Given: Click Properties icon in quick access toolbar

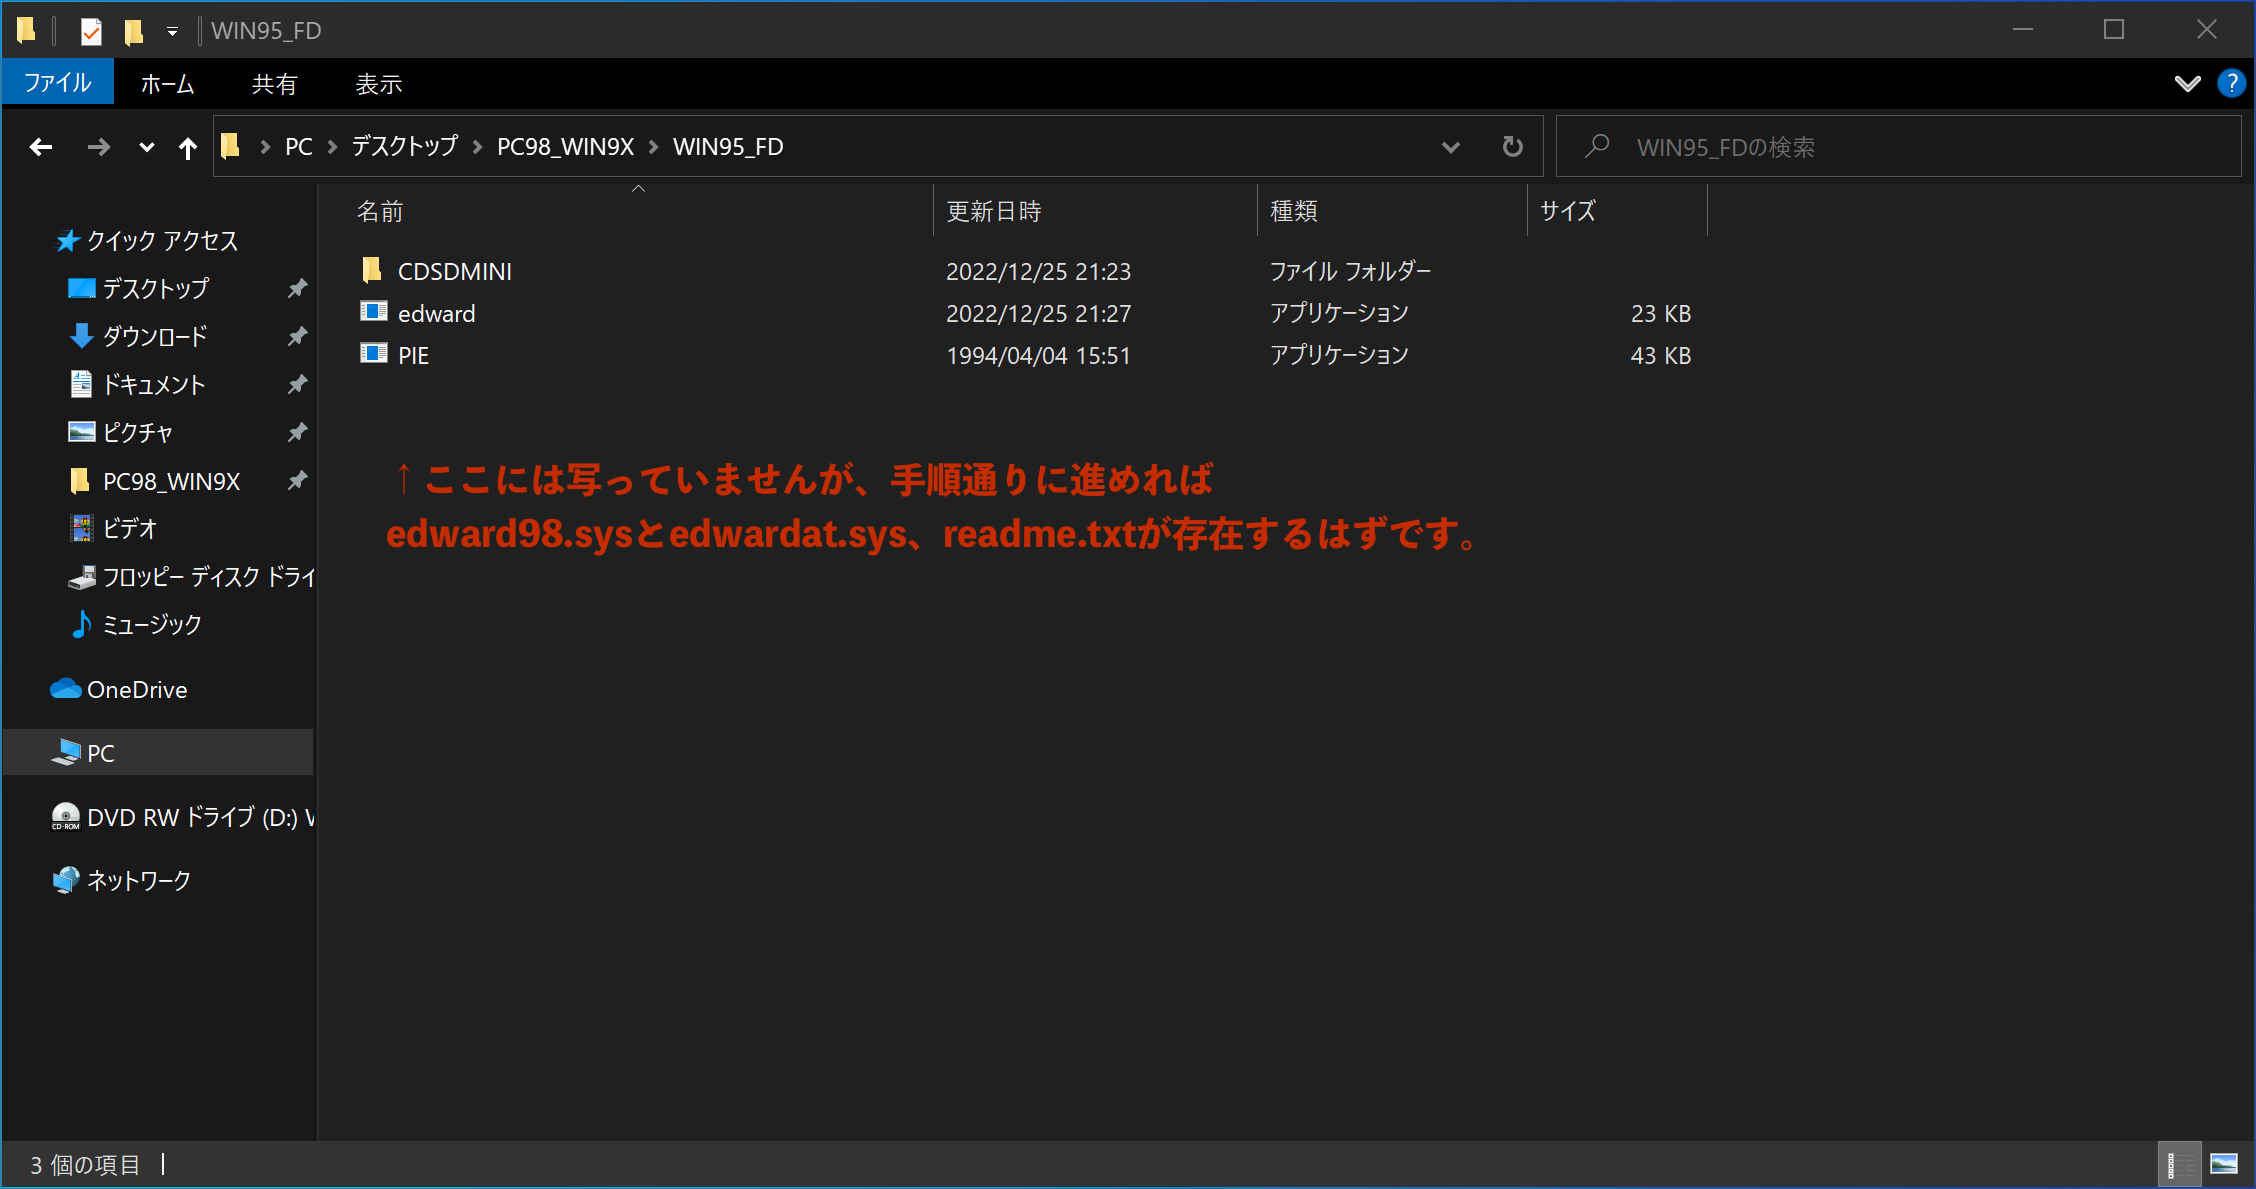Looking at the screenshot, I should point(91,31).
